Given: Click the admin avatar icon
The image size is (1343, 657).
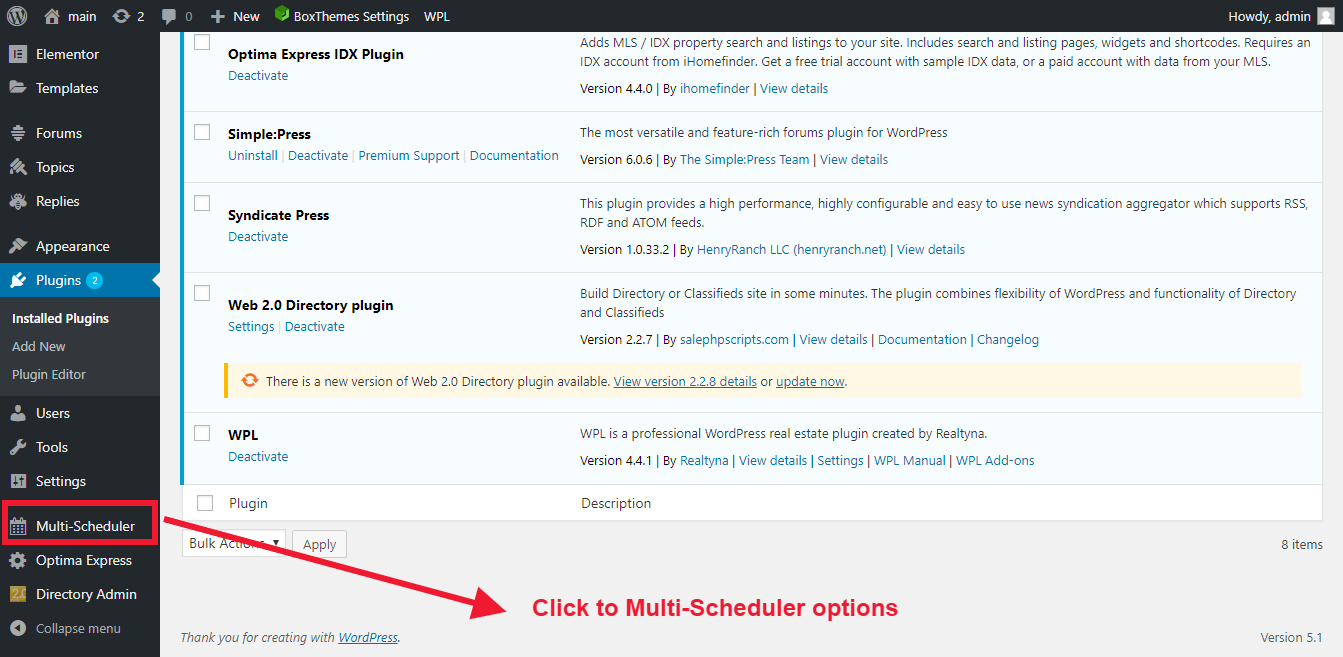Looking at the screenshot, I should 1326,16.
